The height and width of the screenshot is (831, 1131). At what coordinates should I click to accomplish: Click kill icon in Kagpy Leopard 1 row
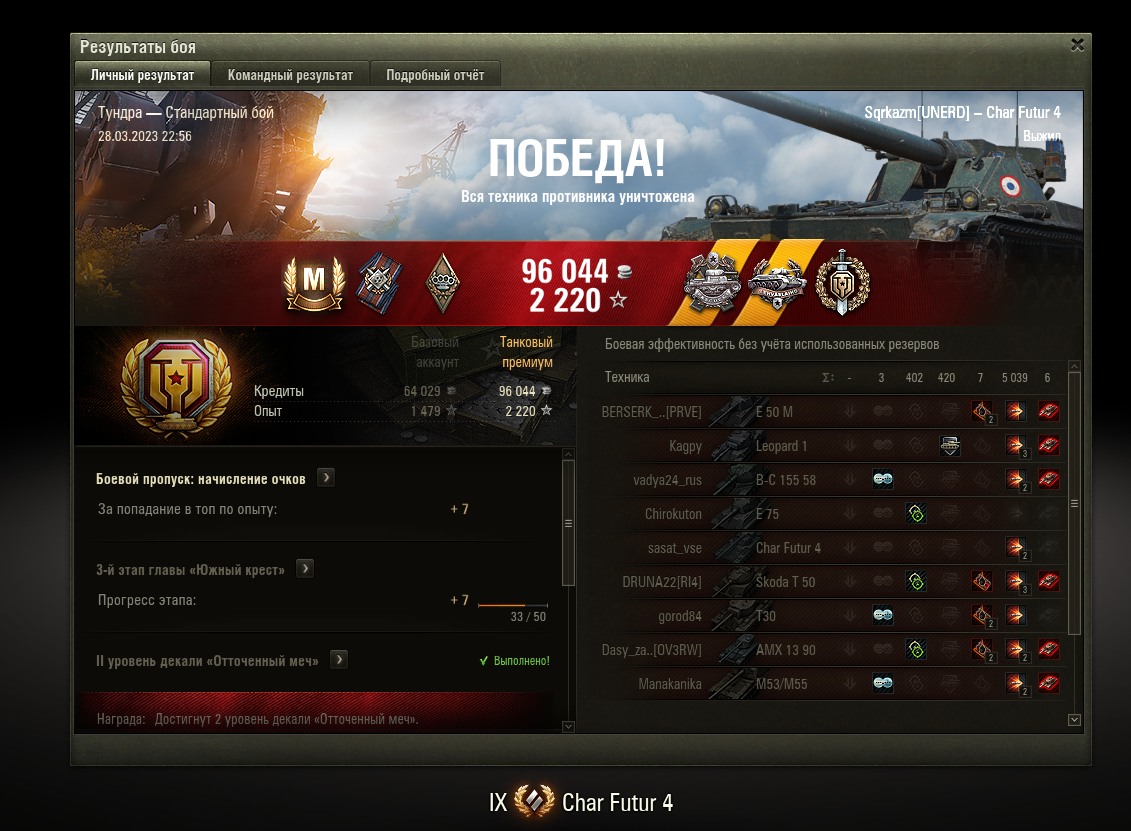[950, 446]
